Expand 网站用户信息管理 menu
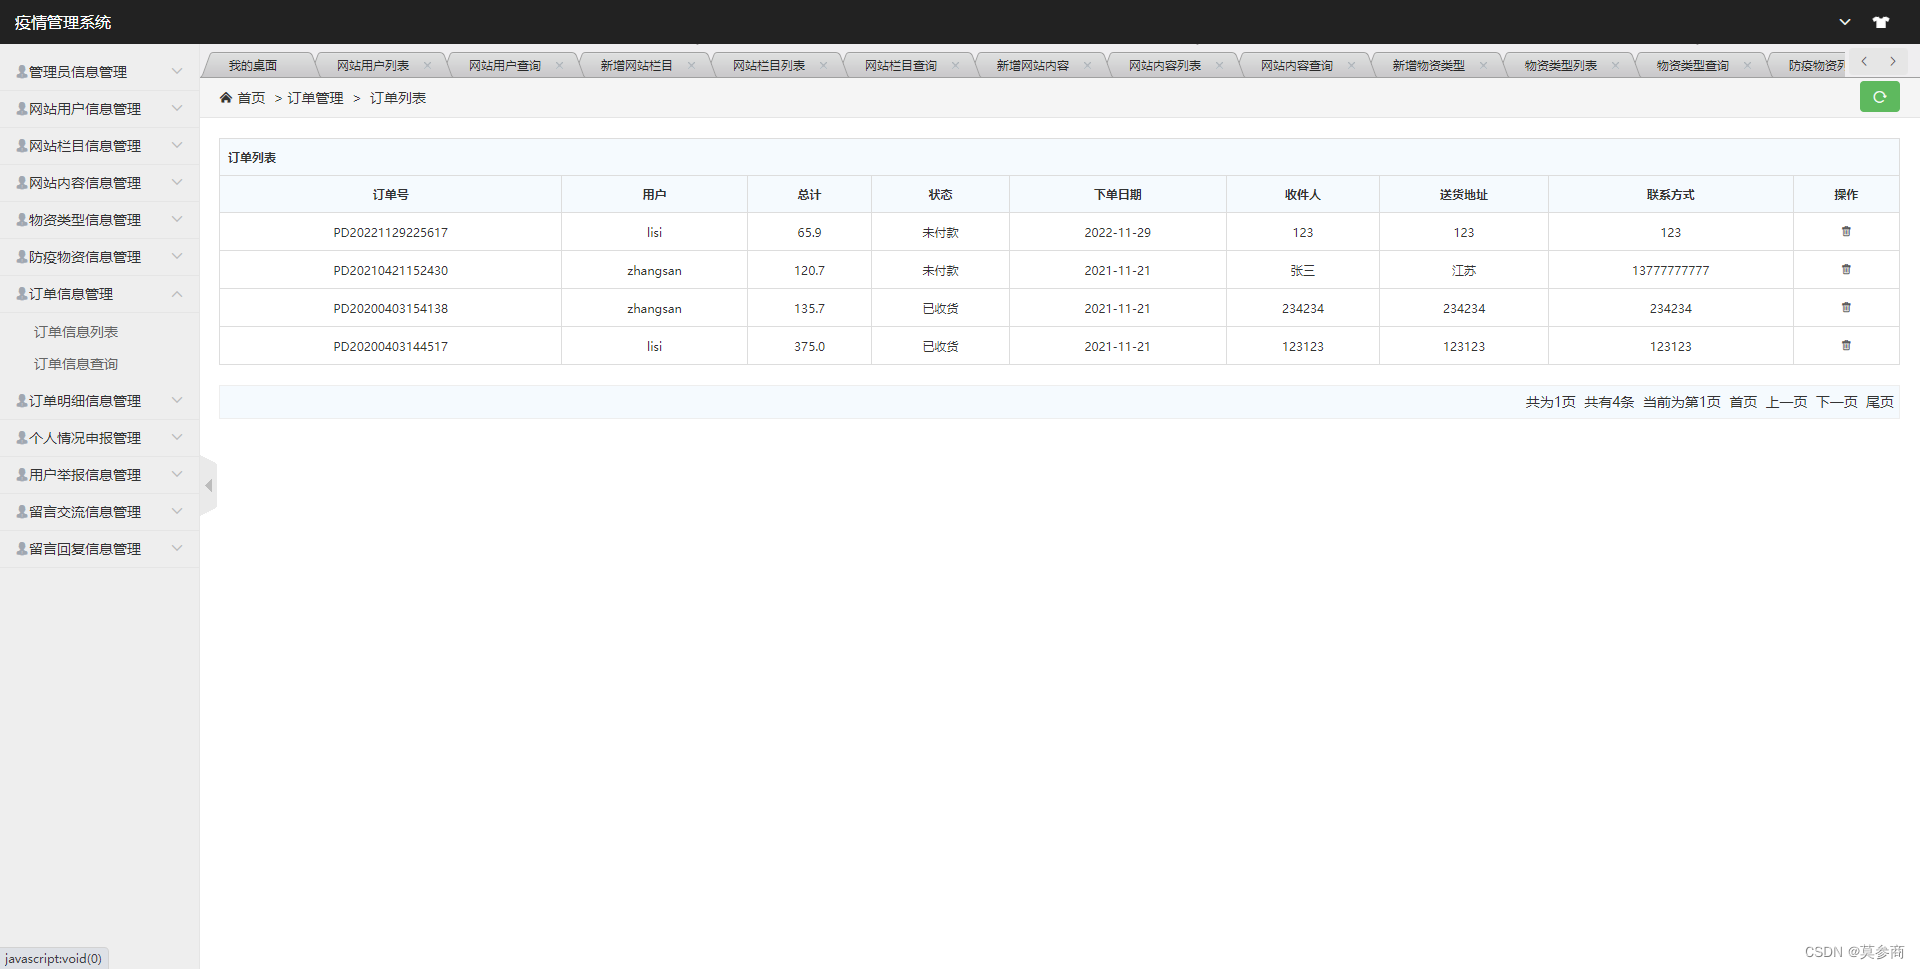Image resolution: width=1920 pixels, height=969 pixels. [99, 109]
